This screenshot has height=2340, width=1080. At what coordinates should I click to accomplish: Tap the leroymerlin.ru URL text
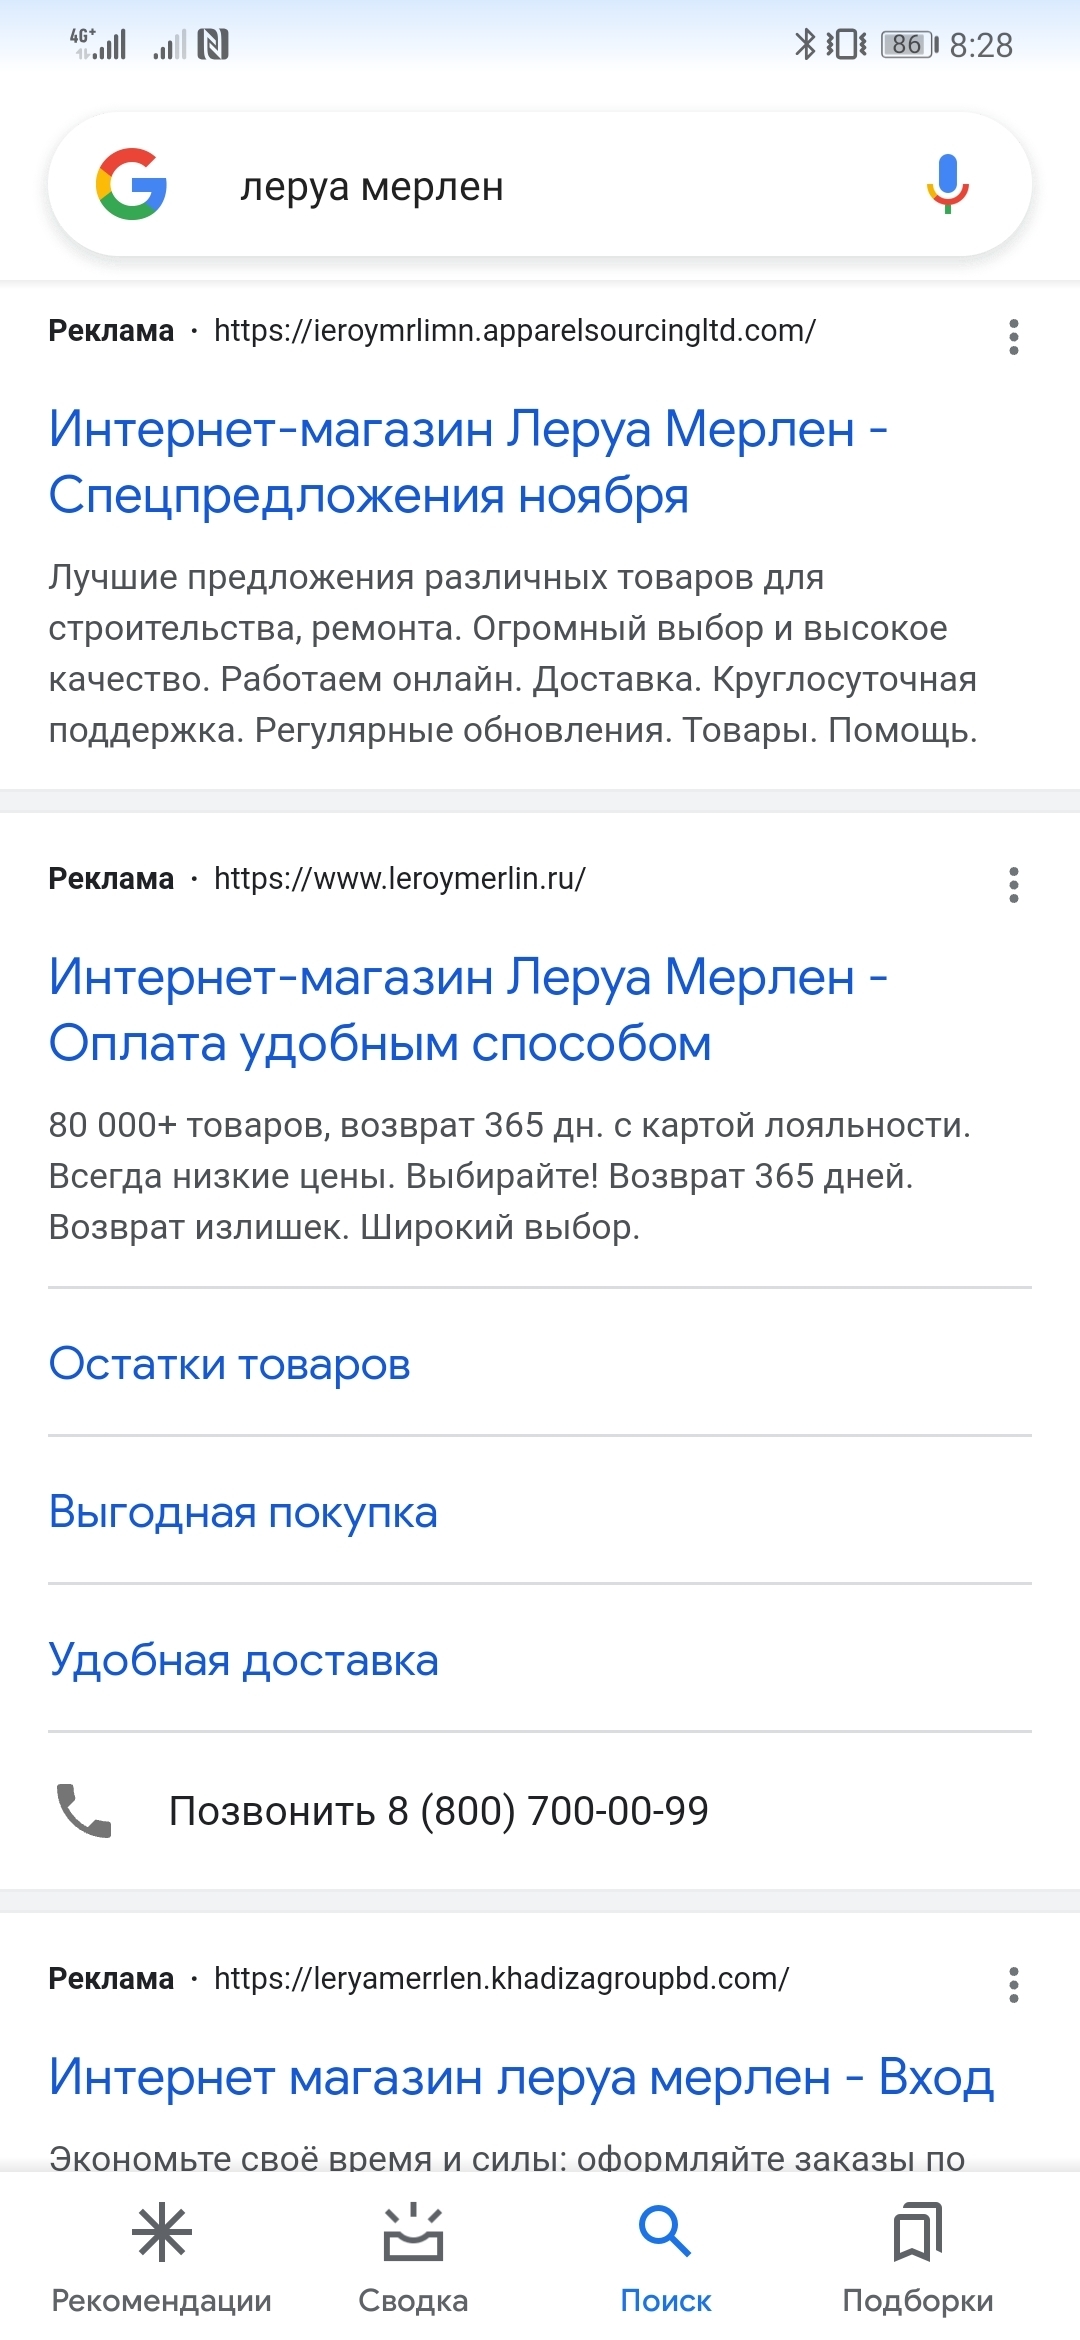pyautogui.click(x=400, y=878)
